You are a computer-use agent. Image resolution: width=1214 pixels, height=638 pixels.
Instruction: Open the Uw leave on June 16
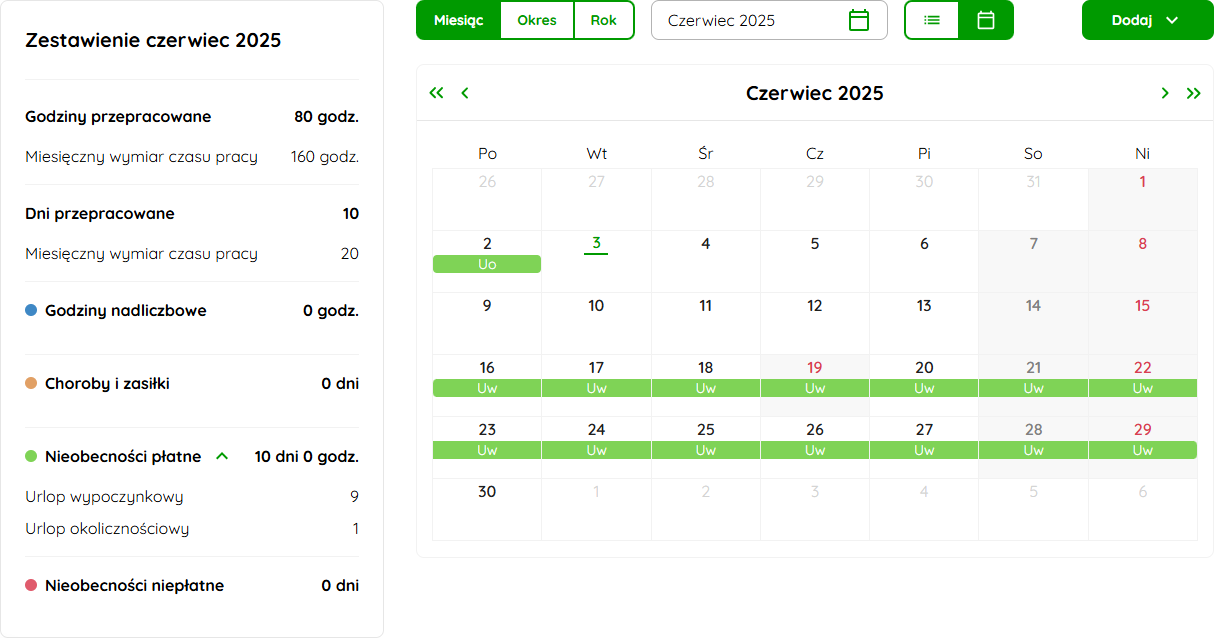pyautogui.click(x=487, y=388)
